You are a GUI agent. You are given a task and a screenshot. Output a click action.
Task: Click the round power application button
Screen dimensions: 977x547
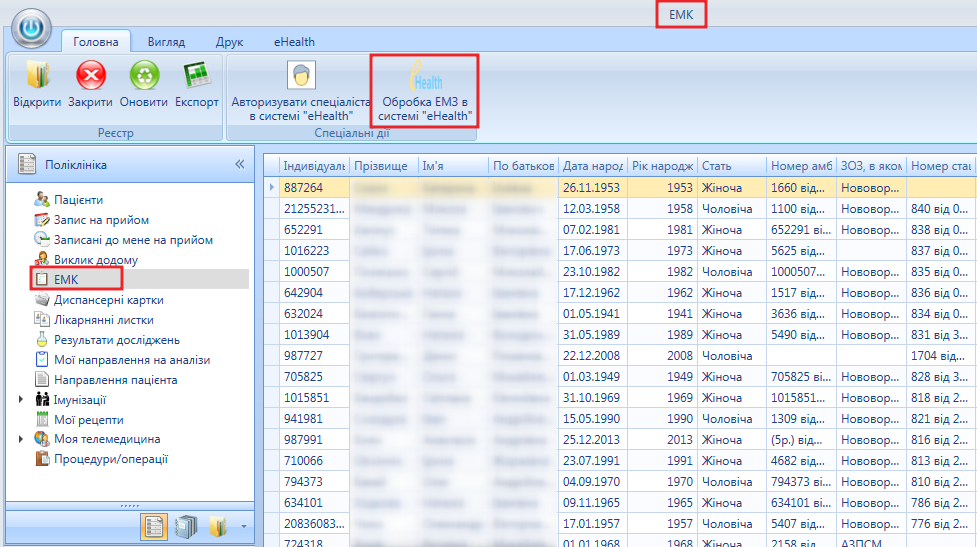[31, 28]
